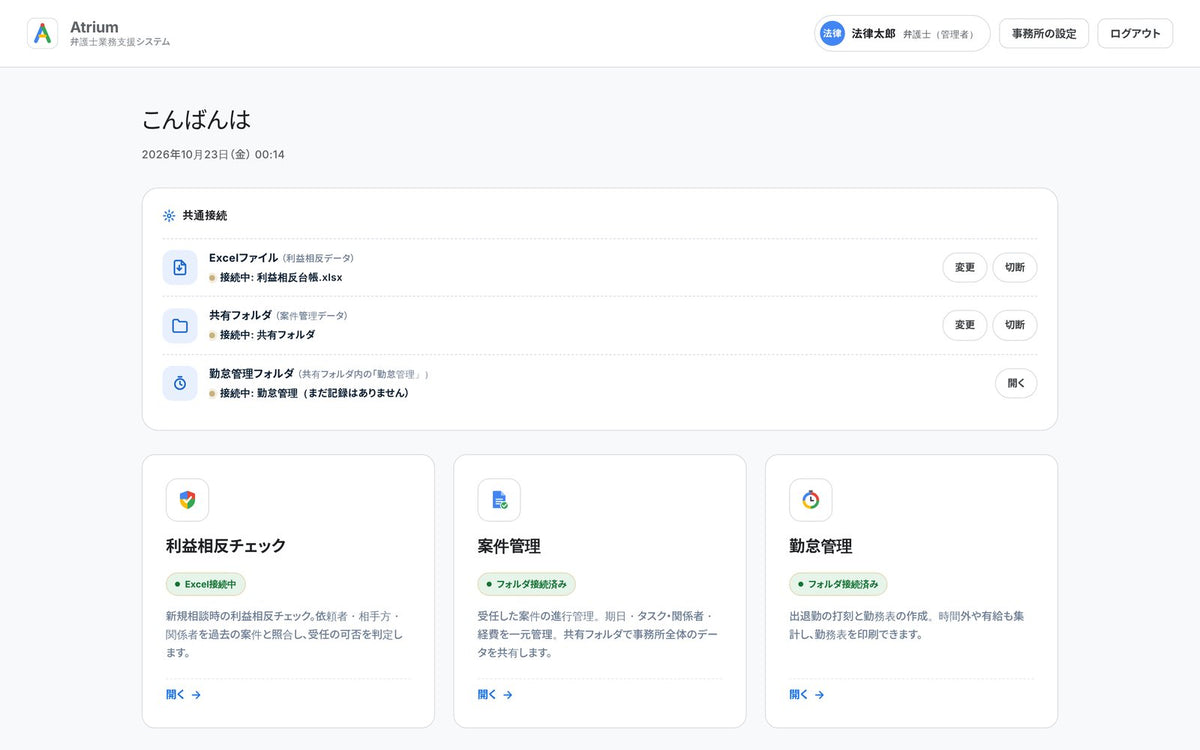Open the 利益相反チェック card link
The width and height of the screenshot is (1200, 750).
coord(183,694)
